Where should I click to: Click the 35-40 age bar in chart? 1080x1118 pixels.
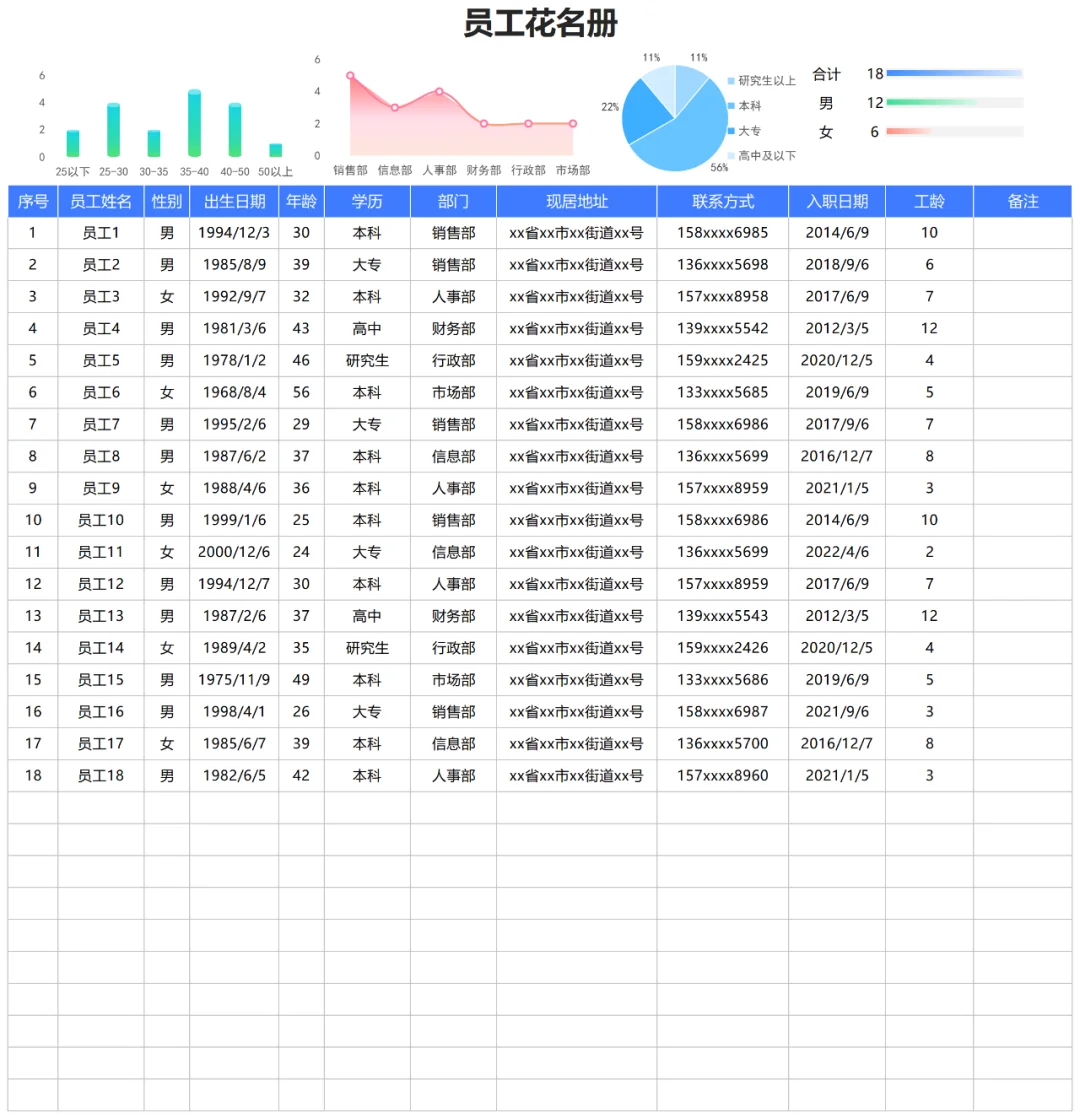[x=194, y=123]
